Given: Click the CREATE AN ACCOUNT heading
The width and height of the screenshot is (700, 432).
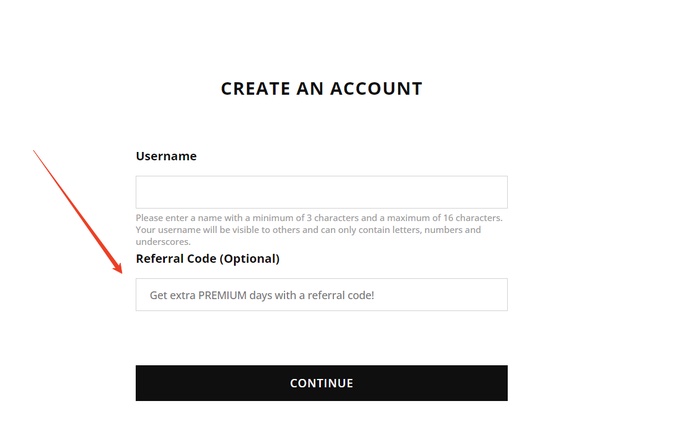Looking at the screenshot, I should click(321, 89).
